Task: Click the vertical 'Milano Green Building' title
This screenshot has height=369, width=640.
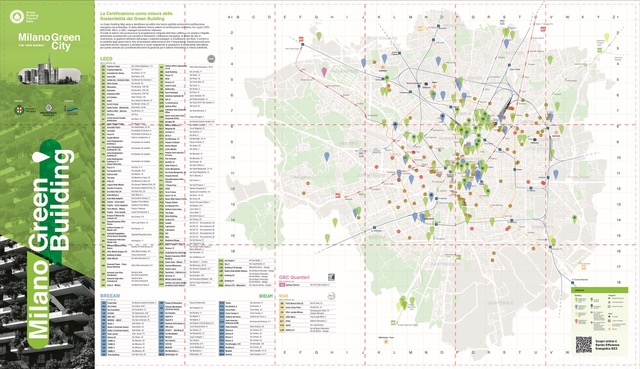Action: pyautogui.click(x=51, y=244)
